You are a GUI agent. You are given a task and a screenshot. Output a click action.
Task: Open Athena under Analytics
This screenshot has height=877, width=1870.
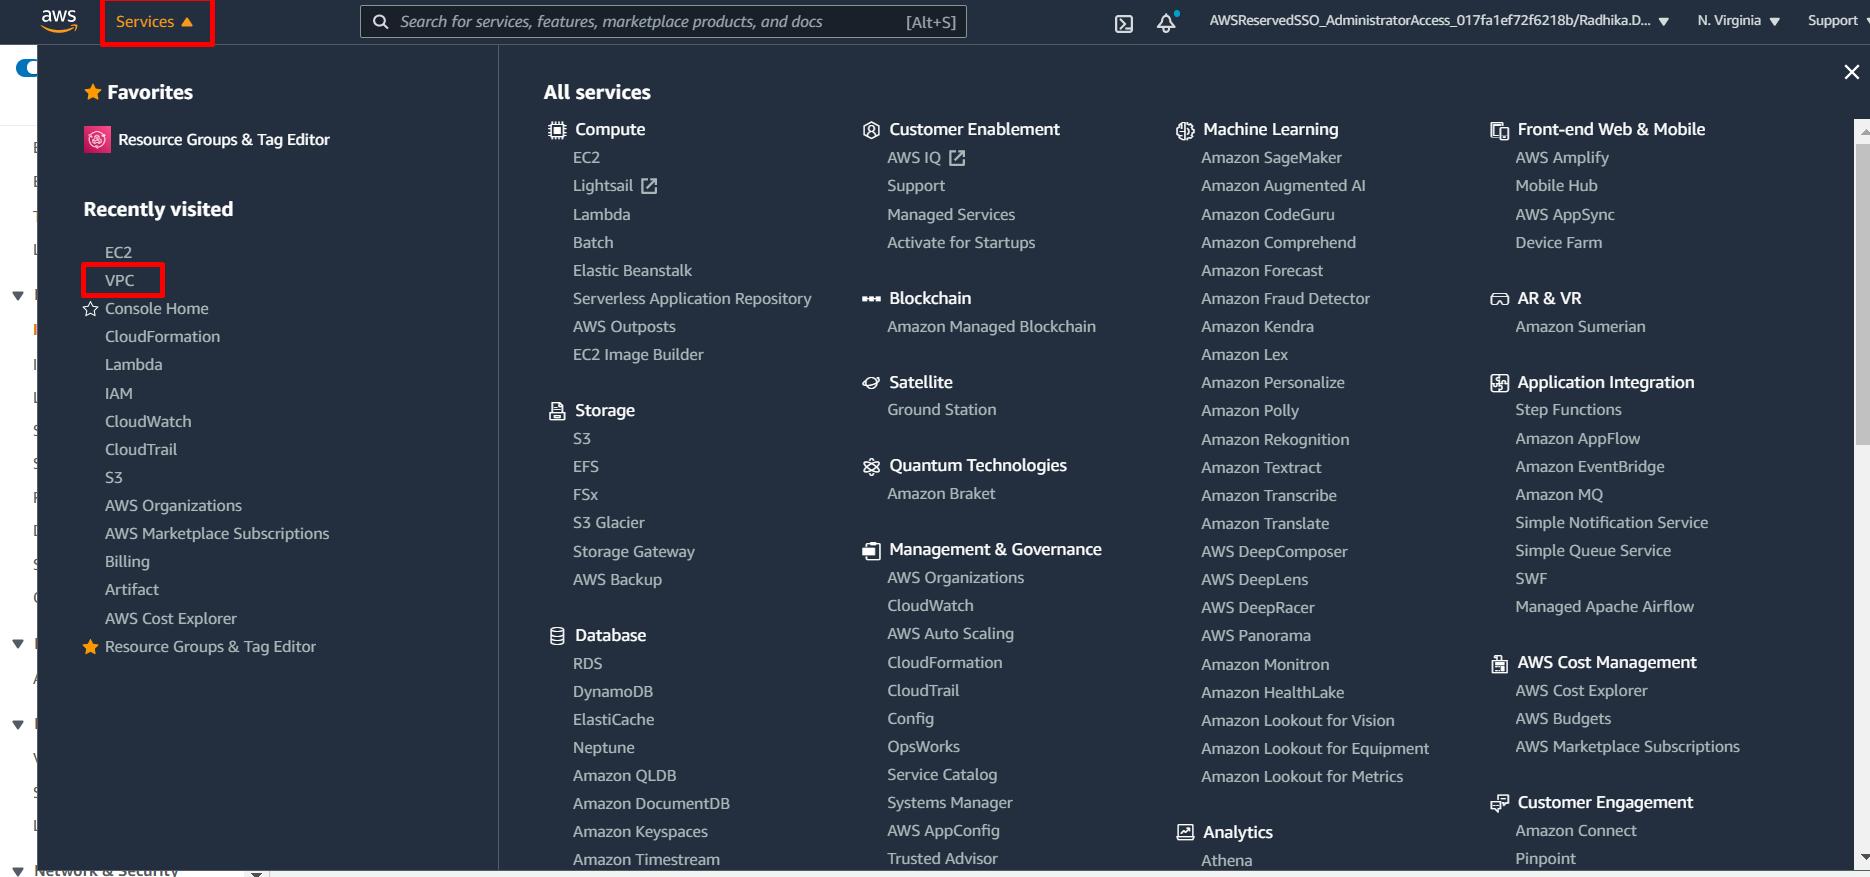click(x=1226, y=861)
